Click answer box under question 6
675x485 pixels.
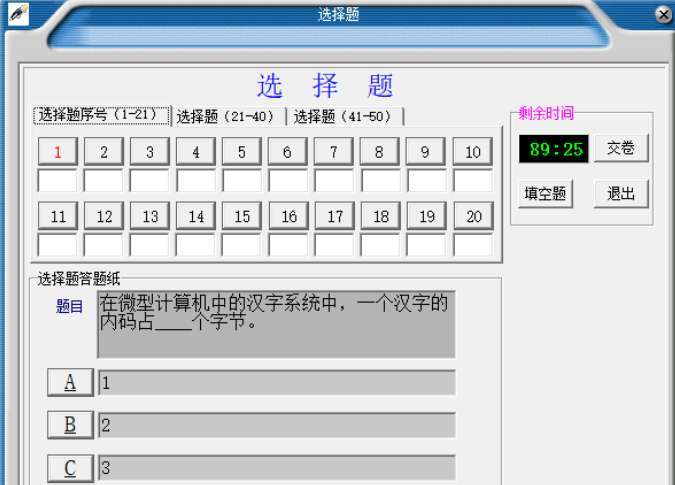288,181
